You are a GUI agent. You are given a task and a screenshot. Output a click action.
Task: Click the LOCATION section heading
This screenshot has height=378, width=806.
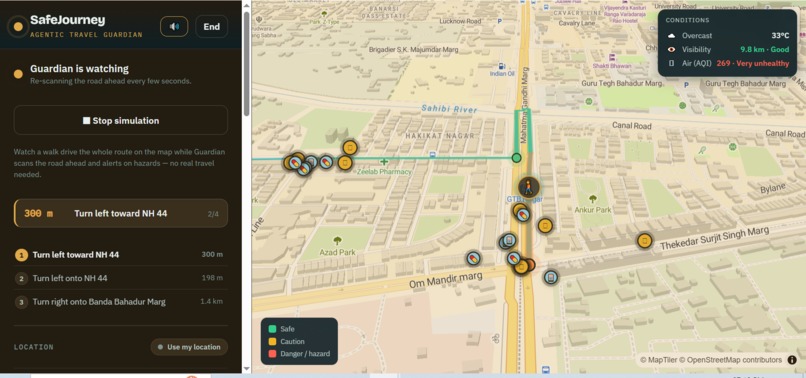click(x=33, y=347)
